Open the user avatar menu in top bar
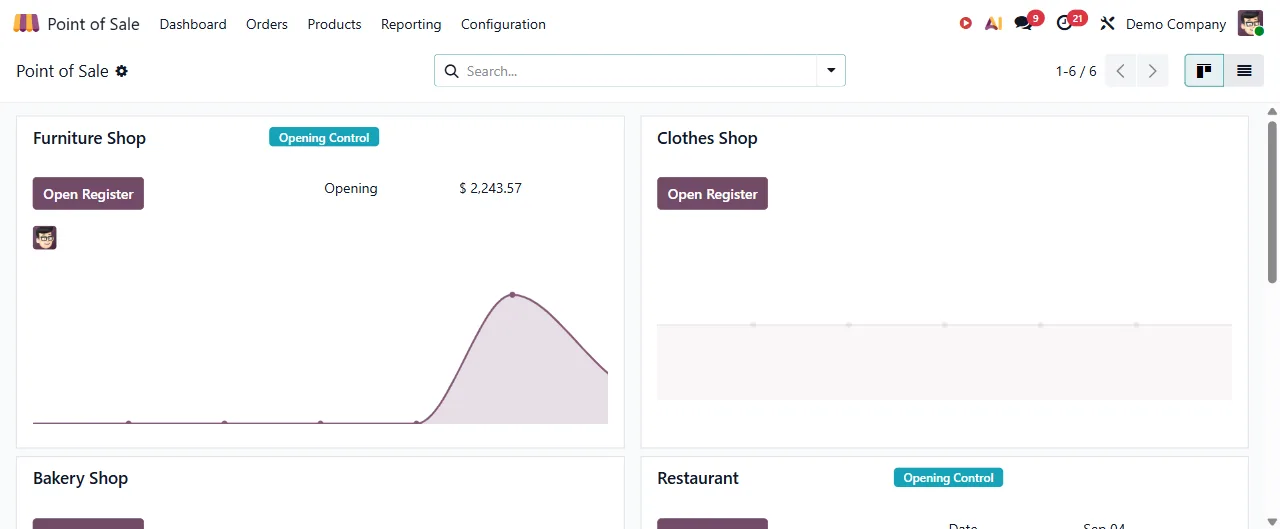The width and height of the screenshot is (1280, 529). point(1251,23)
